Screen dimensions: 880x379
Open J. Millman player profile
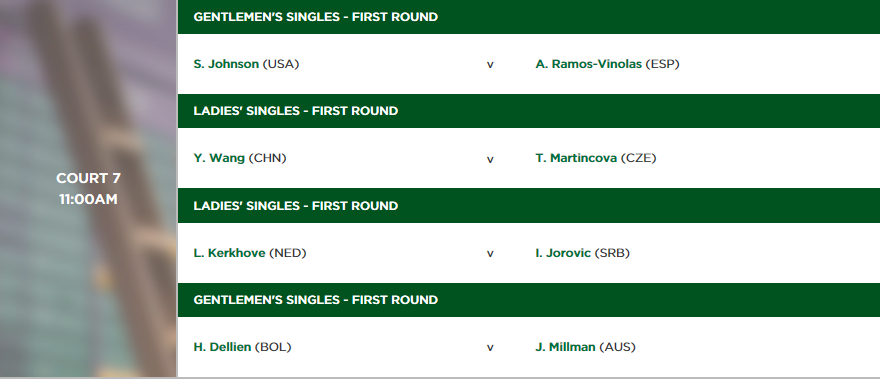click(565, 347)
